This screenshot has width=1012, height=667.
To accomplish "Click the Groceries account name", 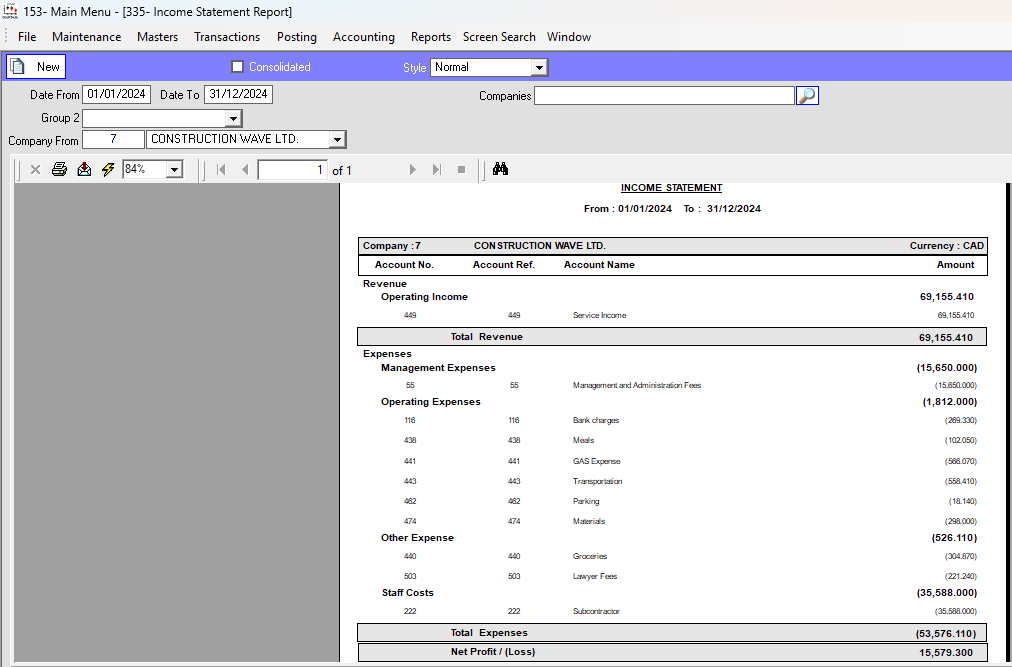I will [589, 556].
